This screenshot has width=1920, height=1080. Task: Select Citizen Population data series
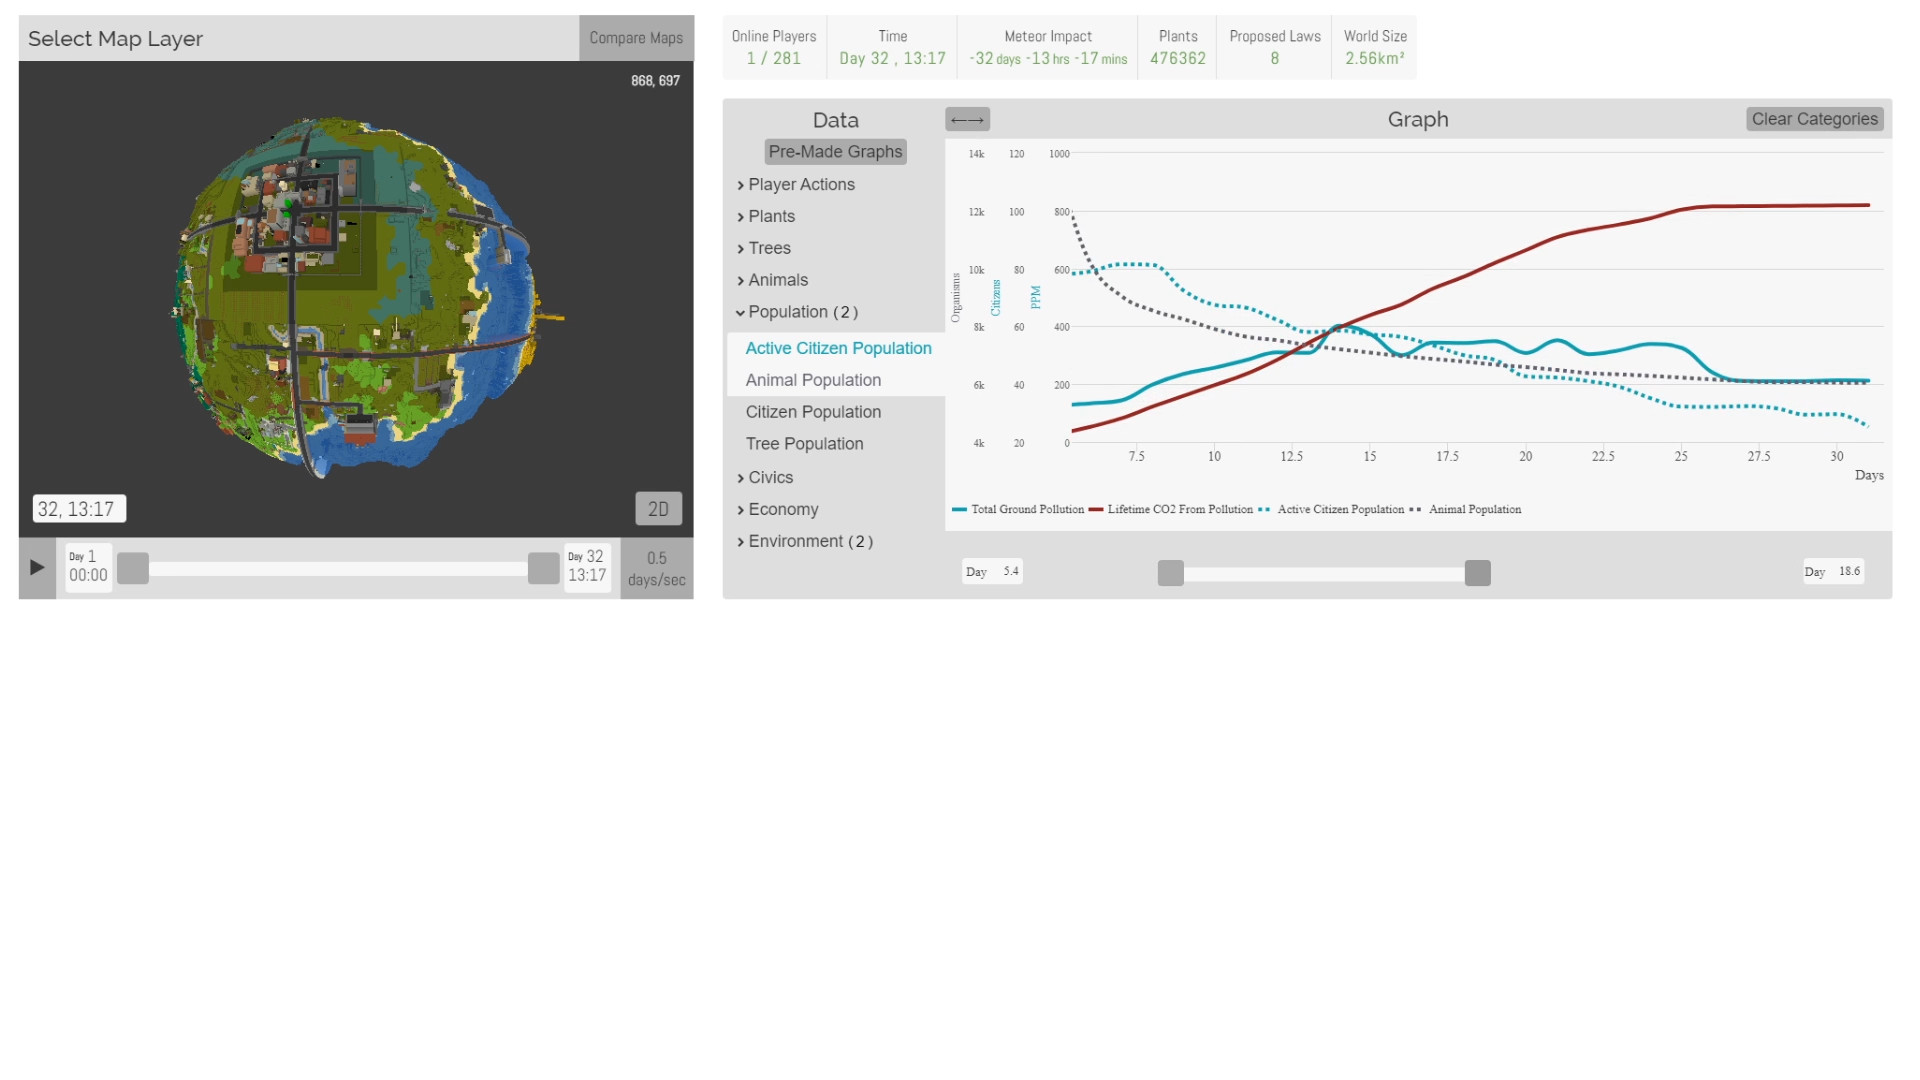[x=813, y=412]
